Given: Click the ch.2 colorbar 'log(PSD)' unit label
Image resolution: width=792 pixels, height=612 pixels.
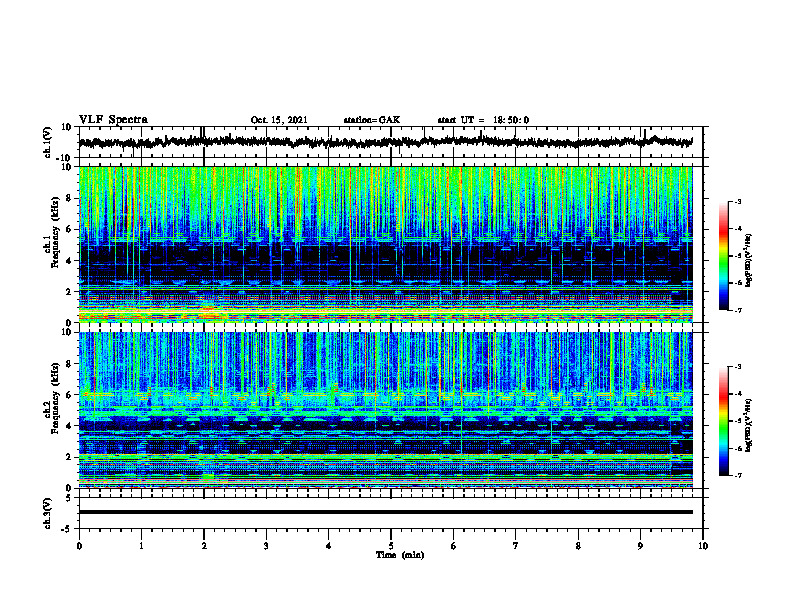Looking at the screenshot, I should (749, 426).
